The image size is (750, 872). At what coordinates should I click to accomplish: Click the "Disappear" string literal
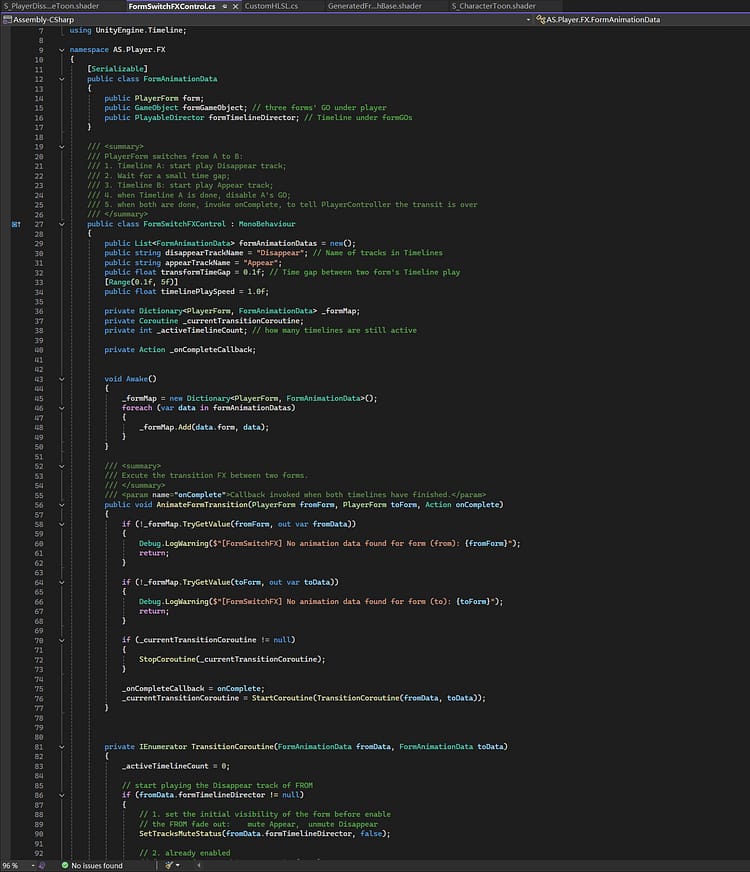[x=282, y=253]
